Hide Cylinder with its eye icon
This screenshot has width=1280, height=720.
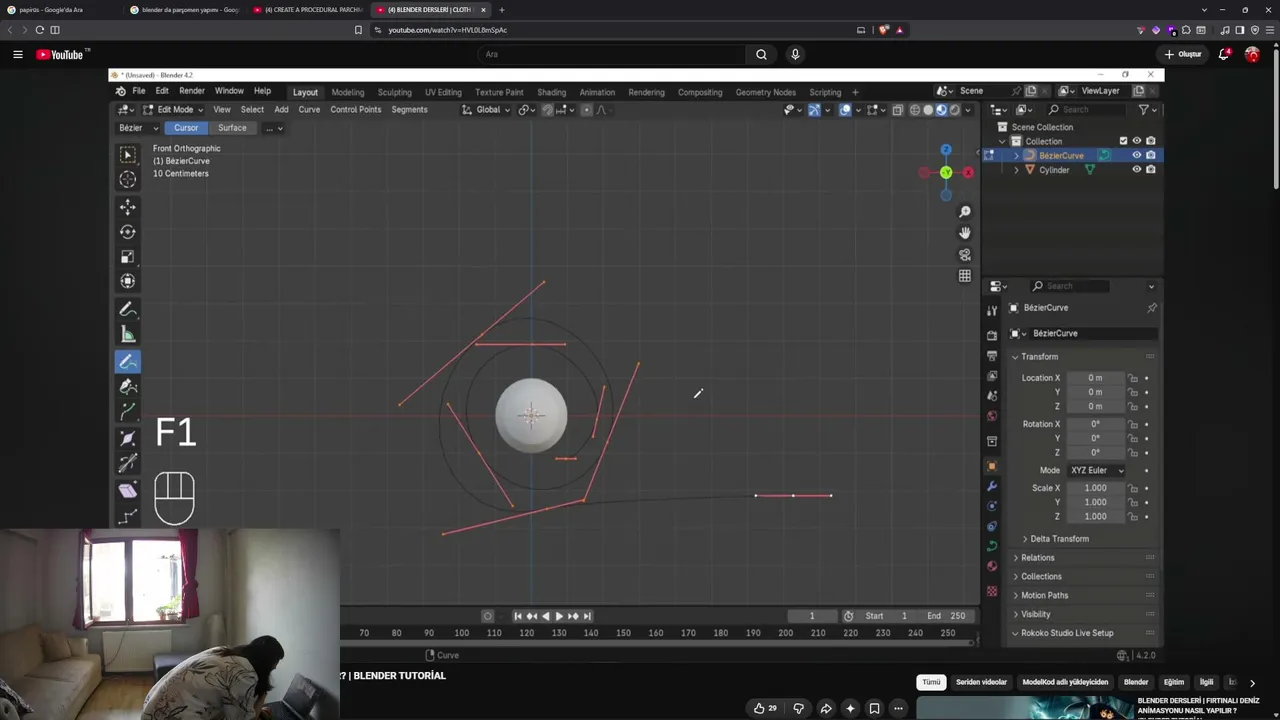[1136, 170]
